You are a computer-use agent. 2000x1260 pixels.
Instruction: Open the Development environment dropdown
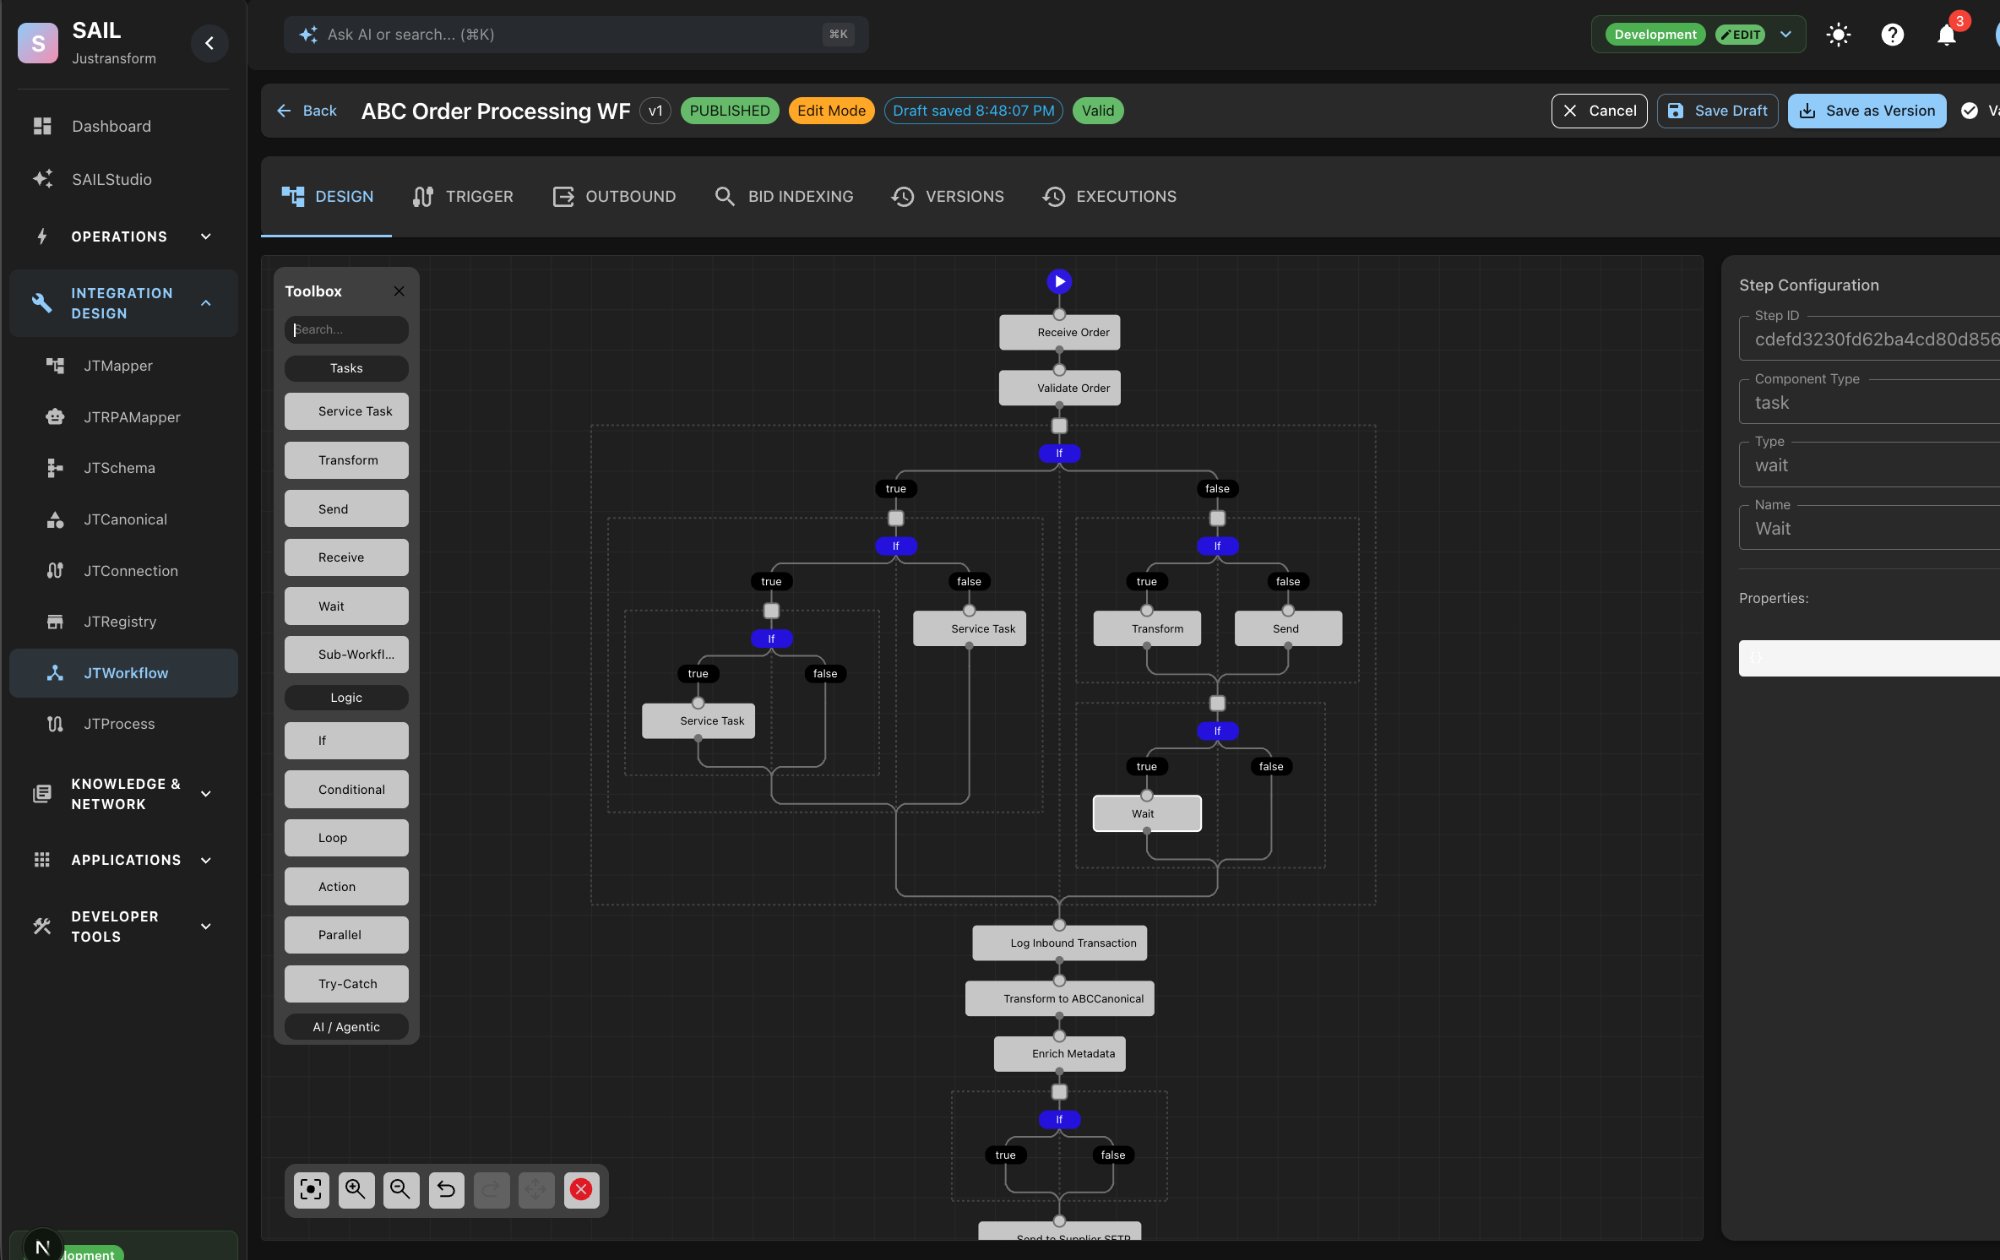(1786, 35)
